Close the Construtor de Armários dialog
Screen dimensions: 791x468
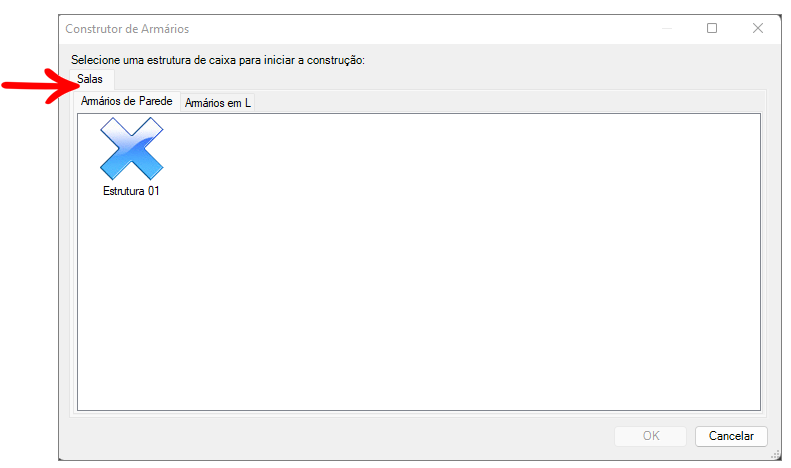pyautogui.click(x=757, y=29)
